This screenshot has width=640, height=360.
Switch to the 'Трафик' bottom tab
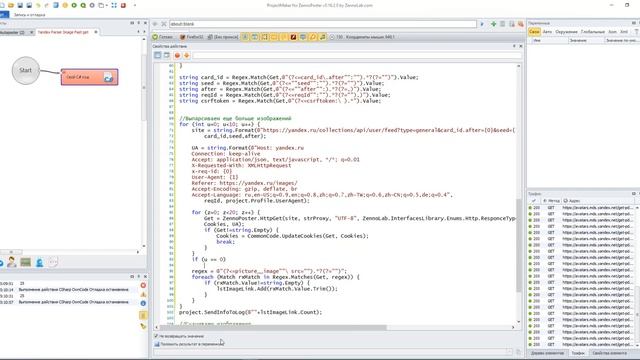pyautogui.click(x=578, y=353)
